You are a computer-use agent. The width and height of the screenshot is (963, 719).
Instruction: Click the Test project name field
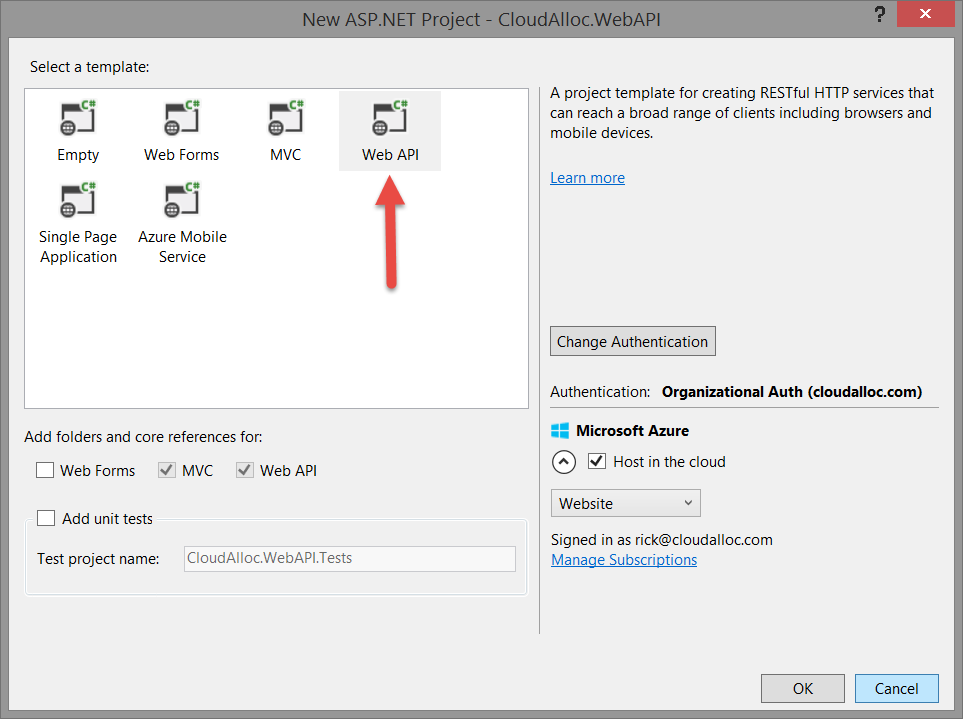click(x=349, y=558)
